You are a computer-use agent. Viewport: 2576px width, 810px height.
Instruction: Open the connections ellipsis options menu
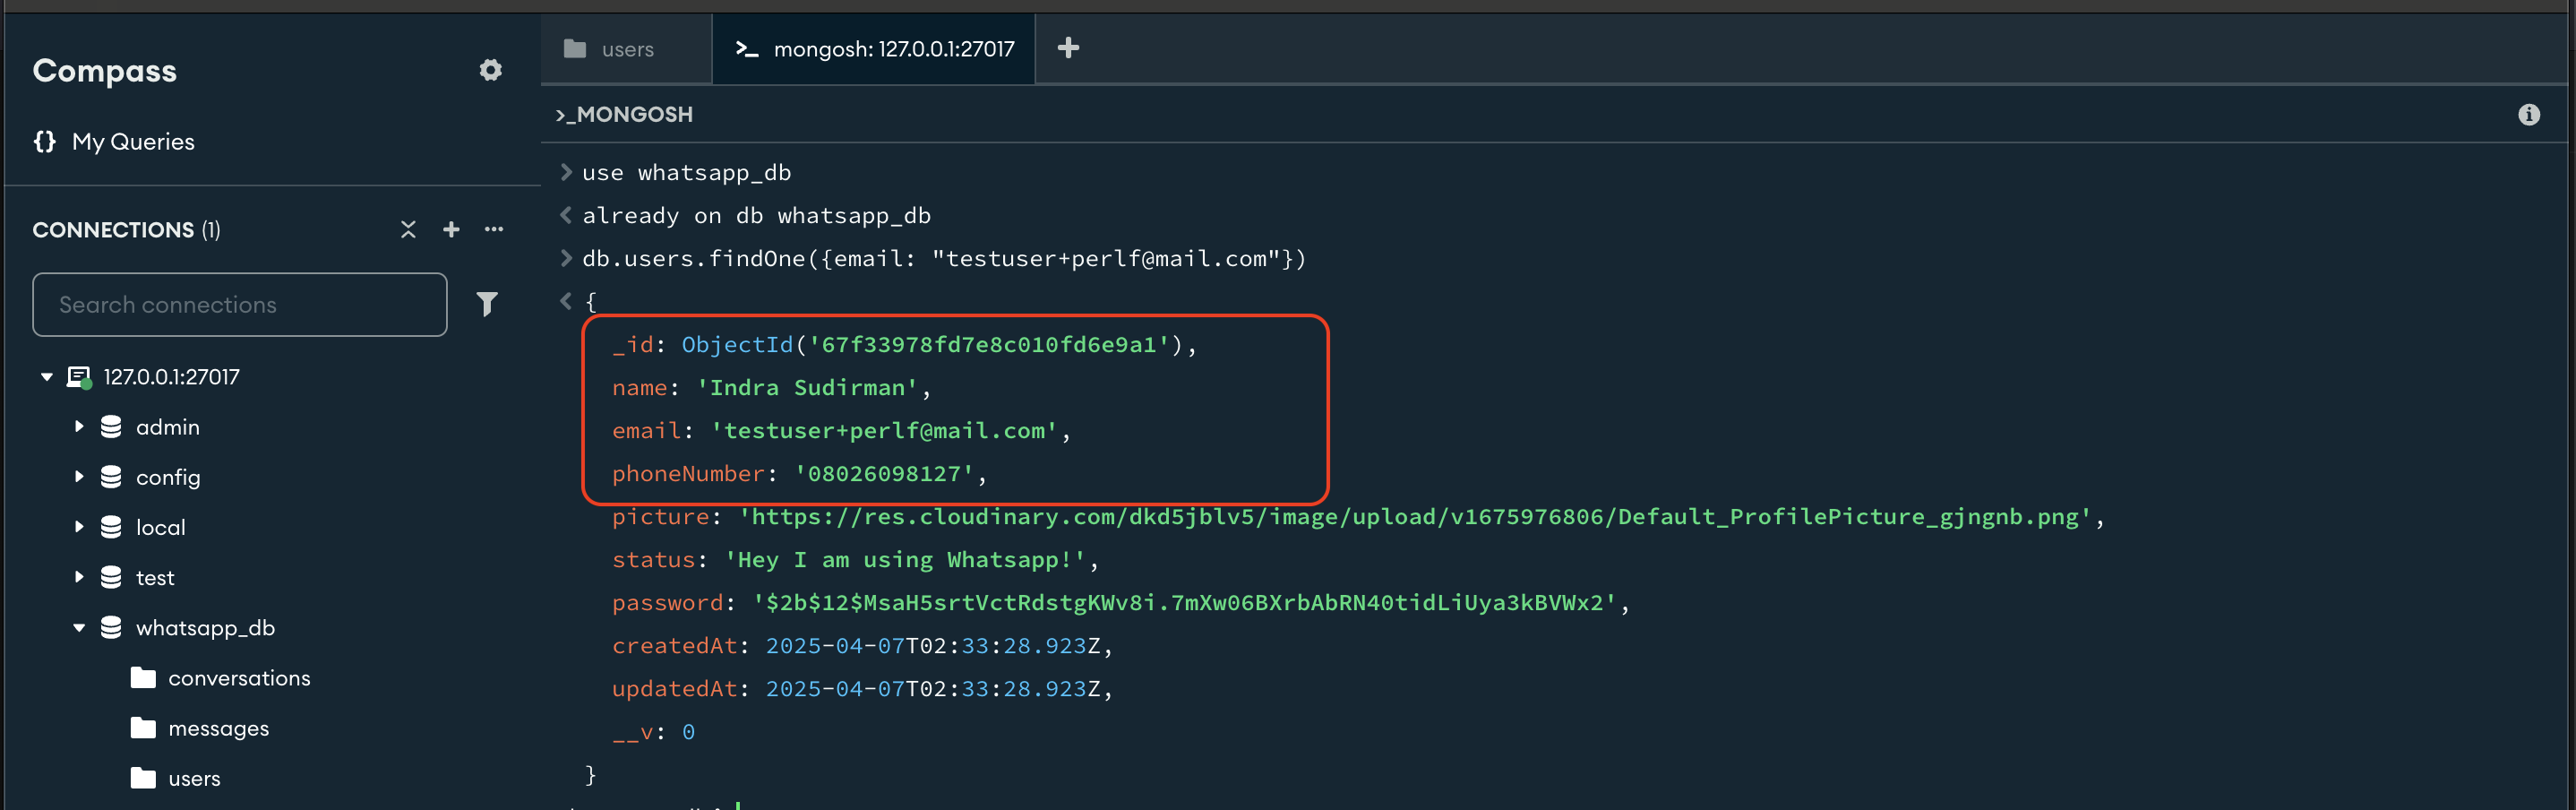(494, 229)
